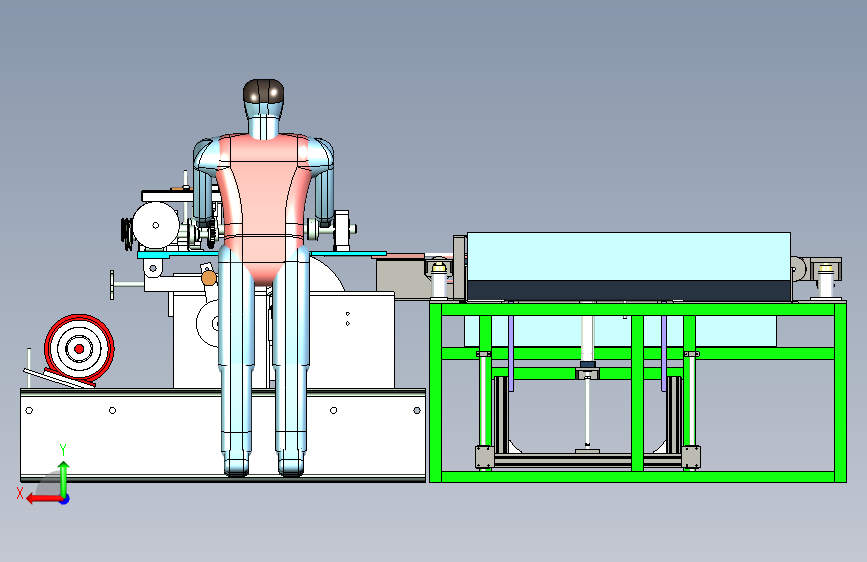
Task: Select the white base panel with four bolt holes
Action: click(223, 434)
